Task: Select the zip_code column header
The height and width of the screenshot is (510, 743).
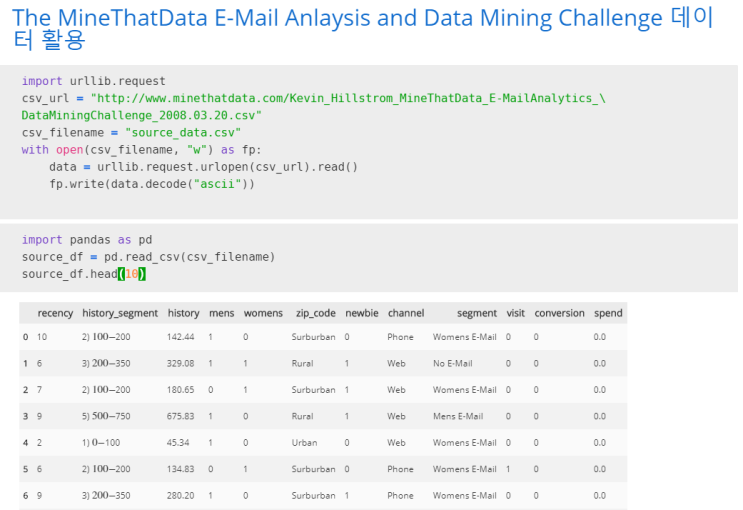Action: 316,313
